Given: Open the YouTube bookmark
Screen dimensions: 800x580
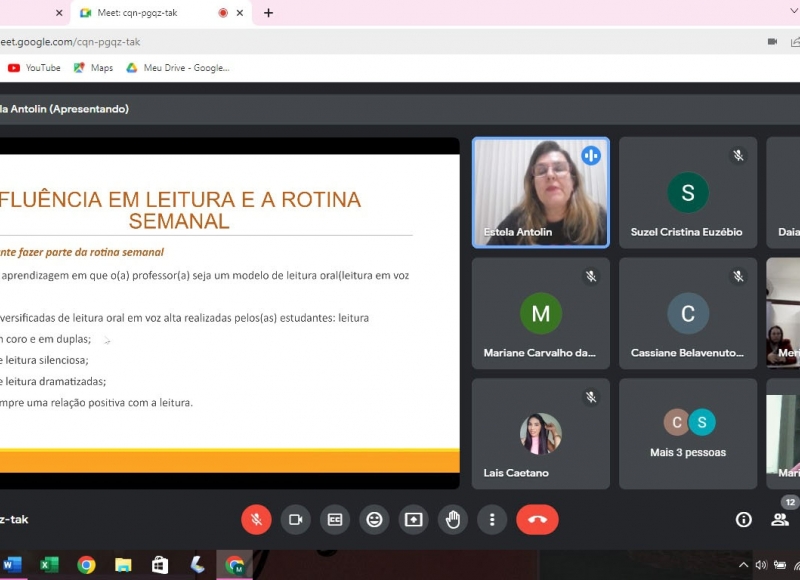Looking at the screenshot, I should (x=34, y=68).
